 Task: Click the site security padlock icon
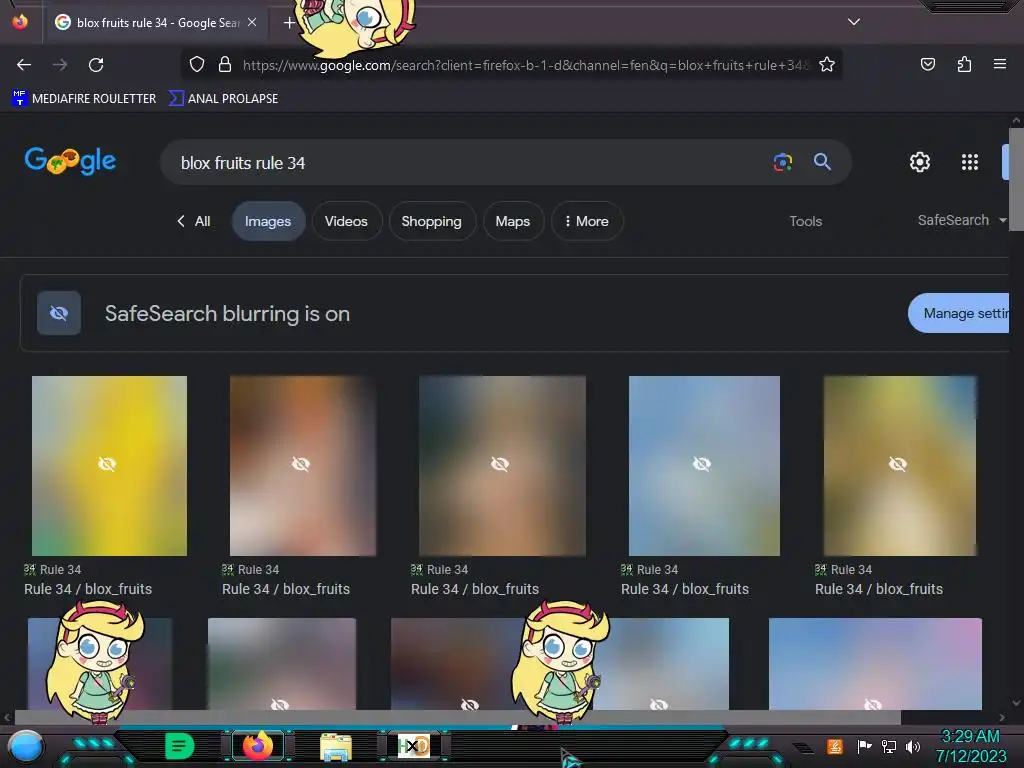coord(225,64)
